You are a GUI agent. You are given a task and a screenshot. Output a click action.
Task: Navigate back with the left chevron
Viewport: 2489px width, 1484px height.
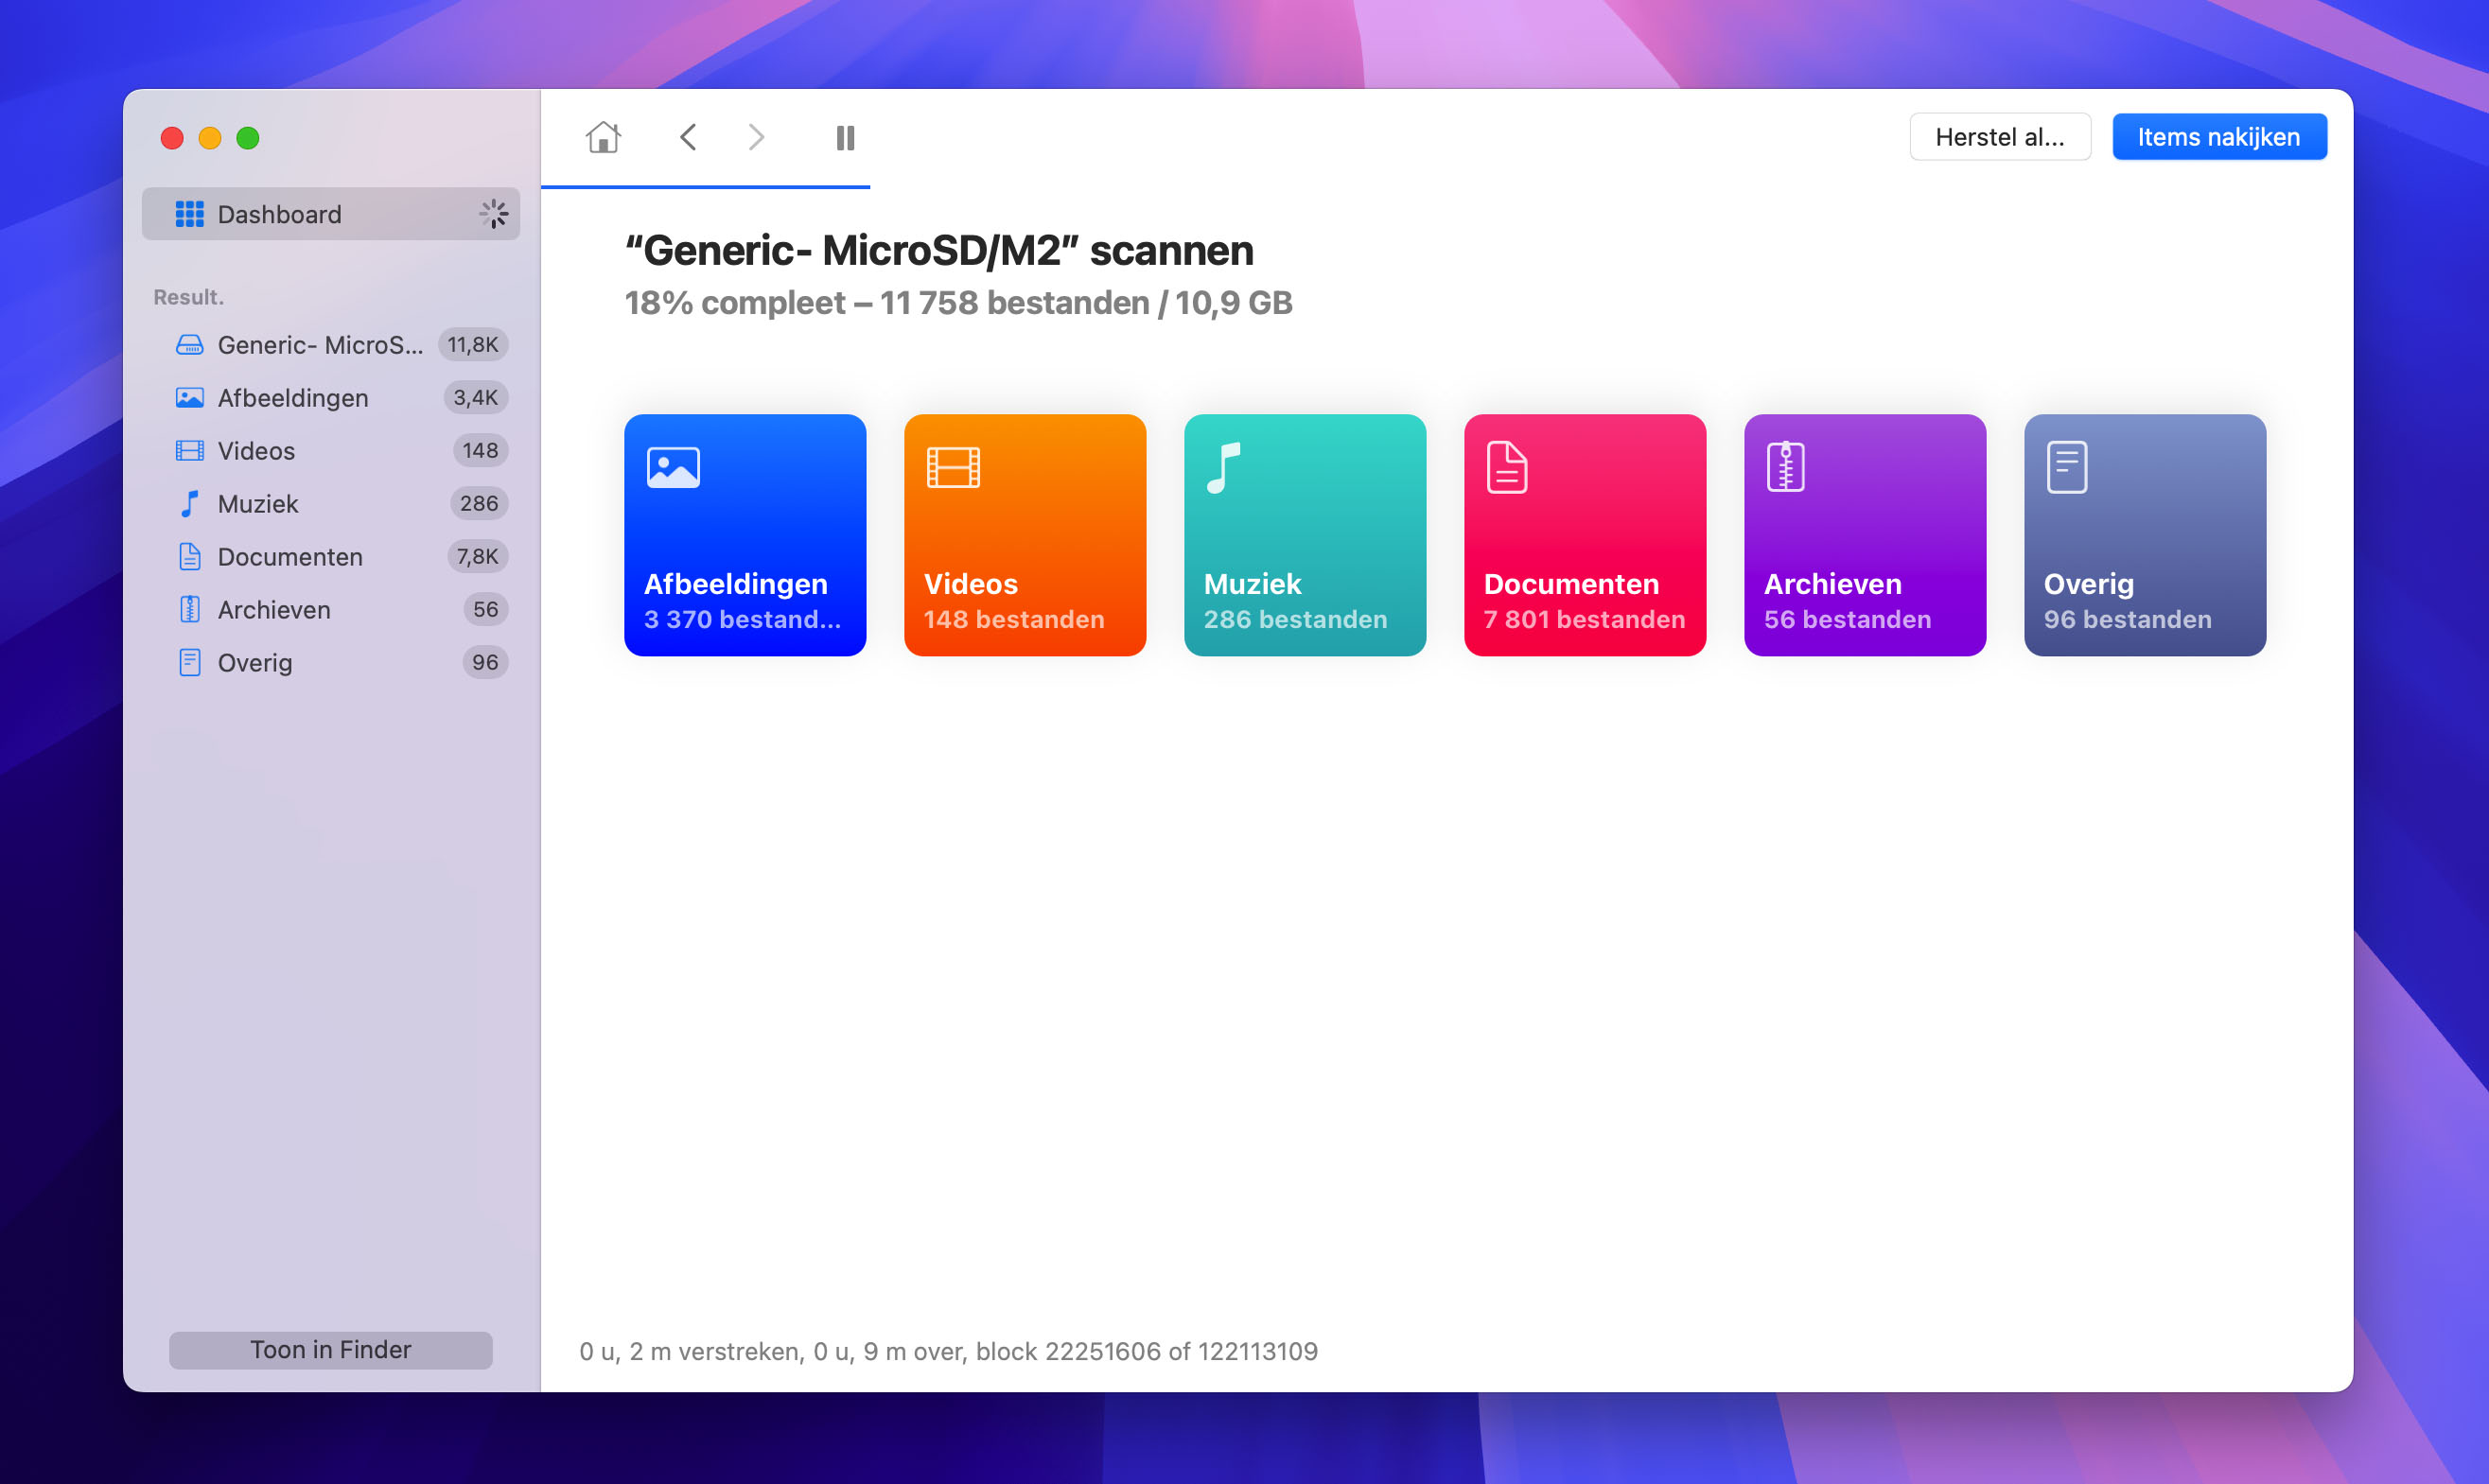(x=688, y=137)
